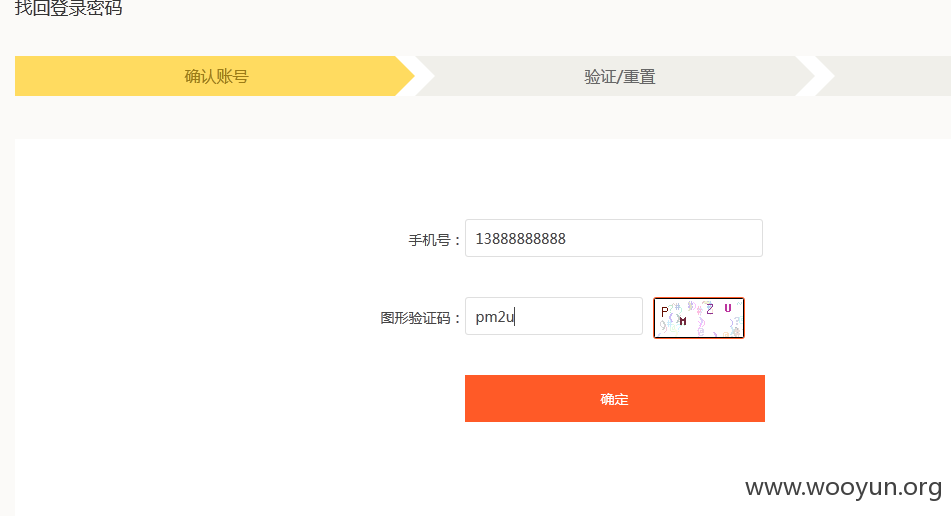Click the letter M in the captcha image
The image size is (951, 516).
click(x=683, y=321)
